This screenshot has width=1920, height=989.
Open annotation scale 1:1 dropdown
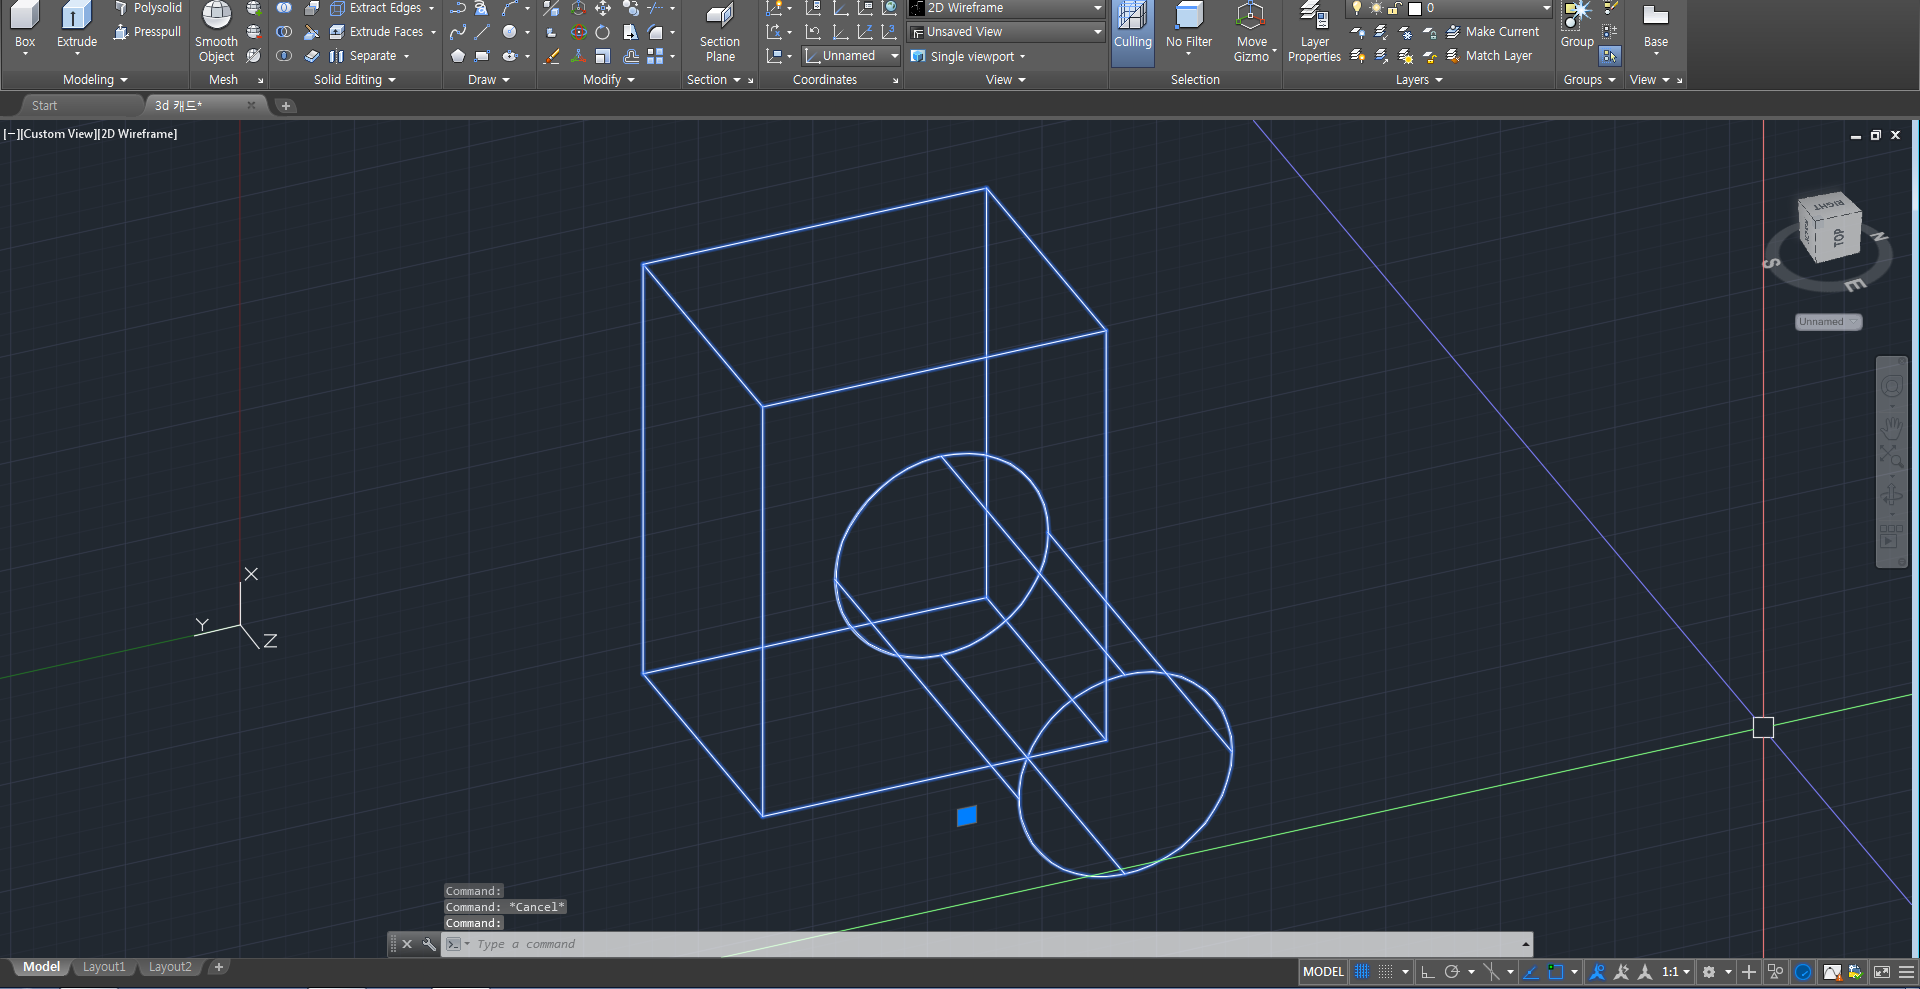tap(1676, 972)
